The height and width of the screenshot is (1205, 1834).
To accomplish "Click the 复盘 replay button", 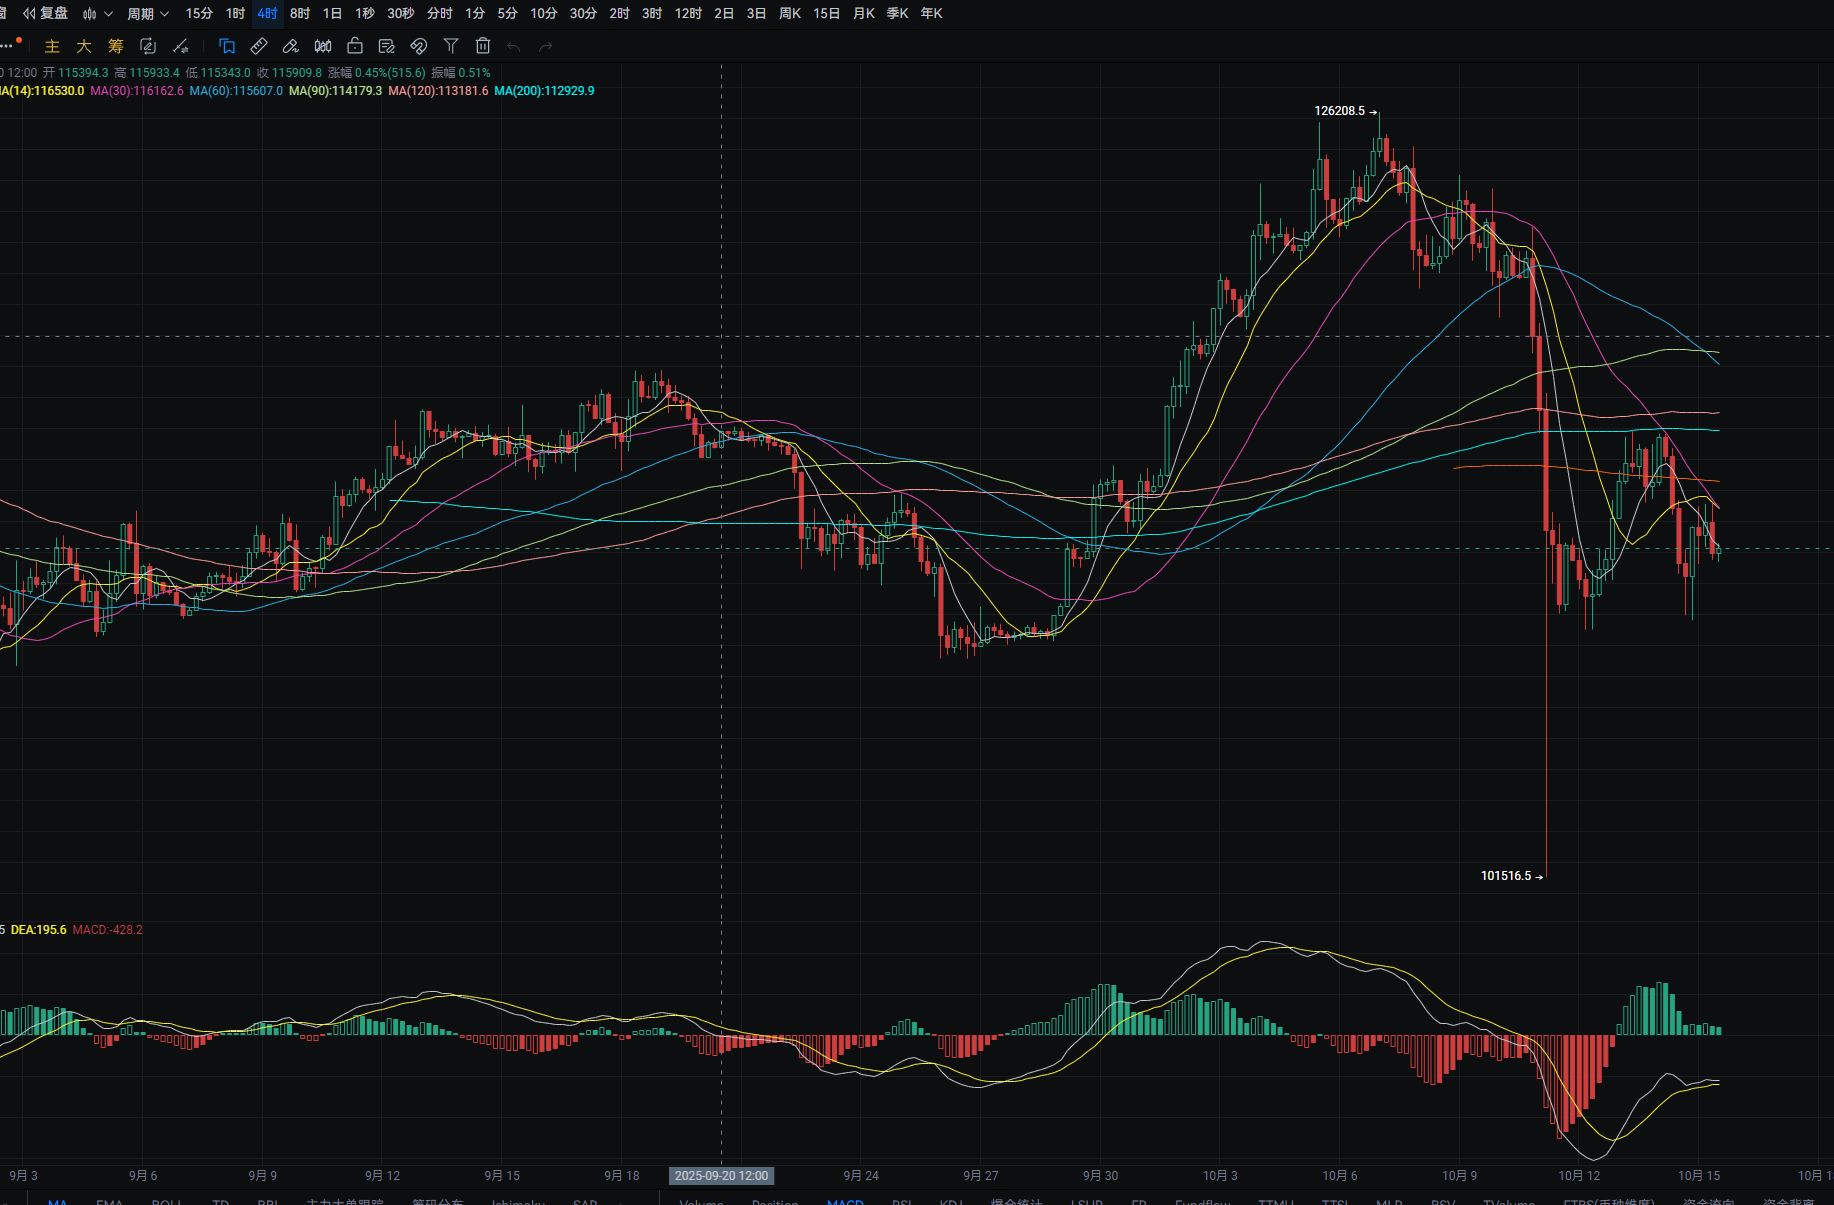I will coord(46,14).
